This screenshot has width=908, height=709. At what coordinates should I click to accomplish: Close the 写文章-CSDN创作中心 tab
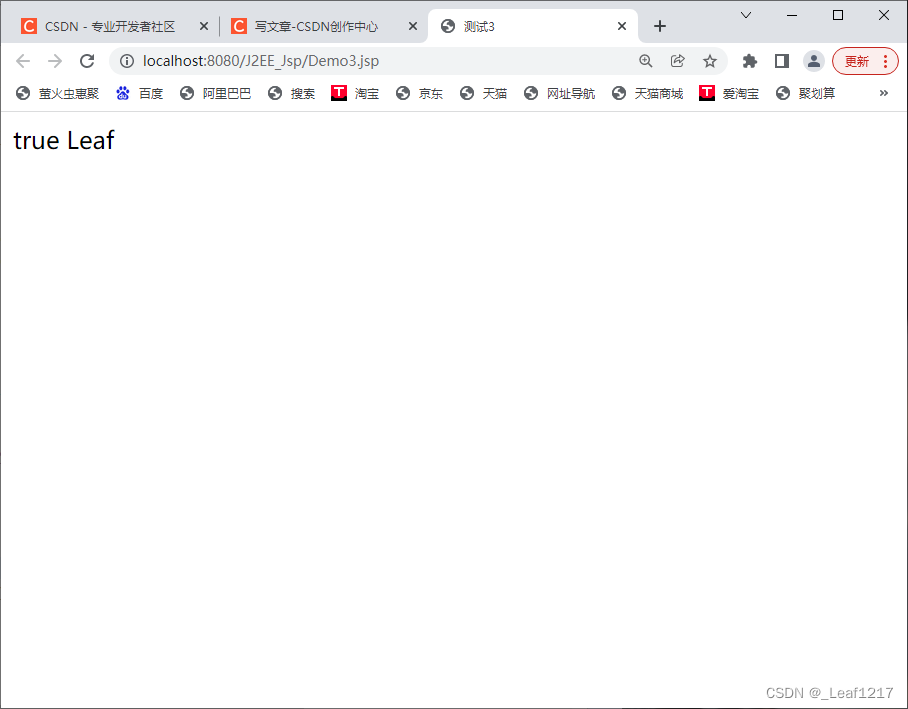[413, 26]
